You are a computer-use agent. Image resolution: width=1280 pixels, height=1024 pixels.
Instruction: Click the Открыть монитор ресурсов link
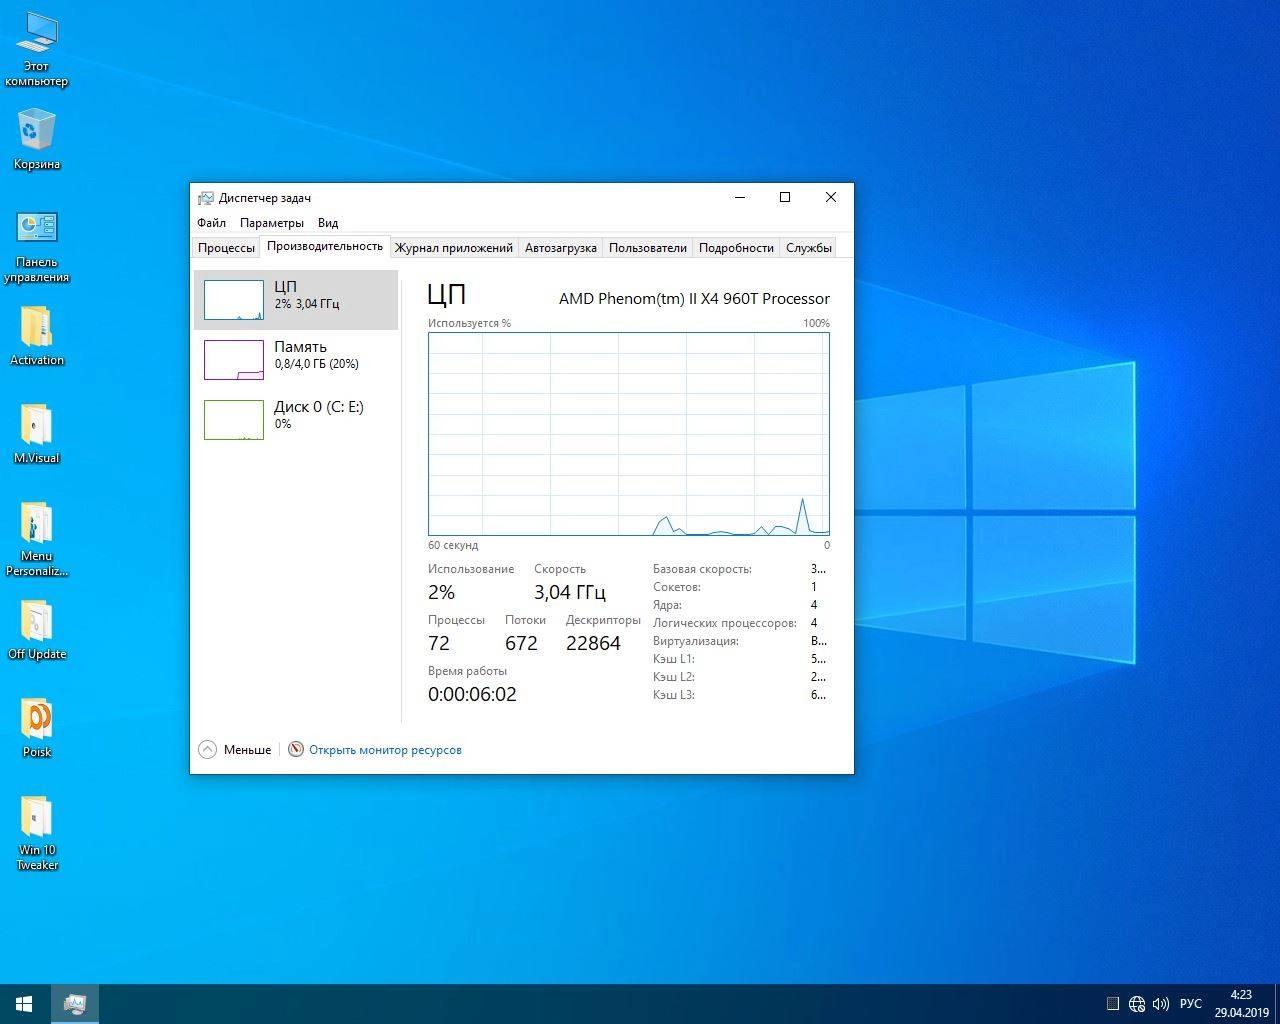click(x=385, y=750)
